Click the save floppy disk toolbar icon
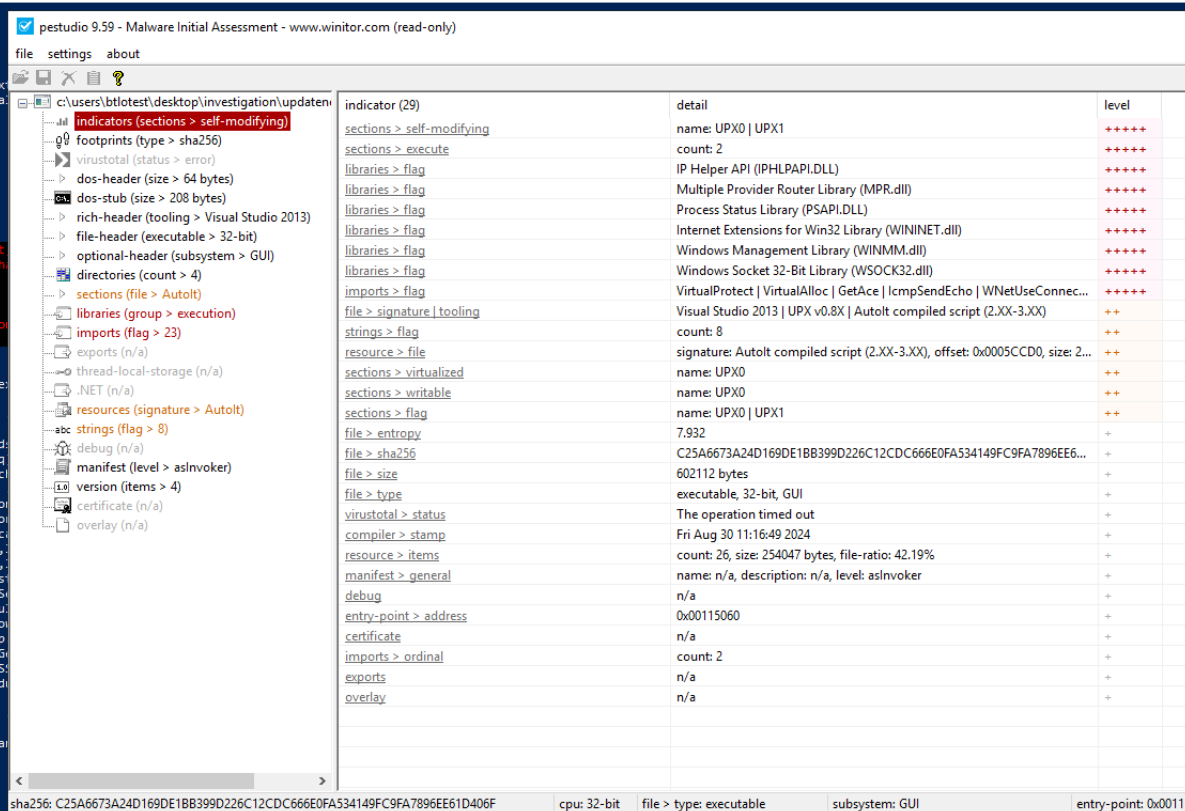 [44, 78]
